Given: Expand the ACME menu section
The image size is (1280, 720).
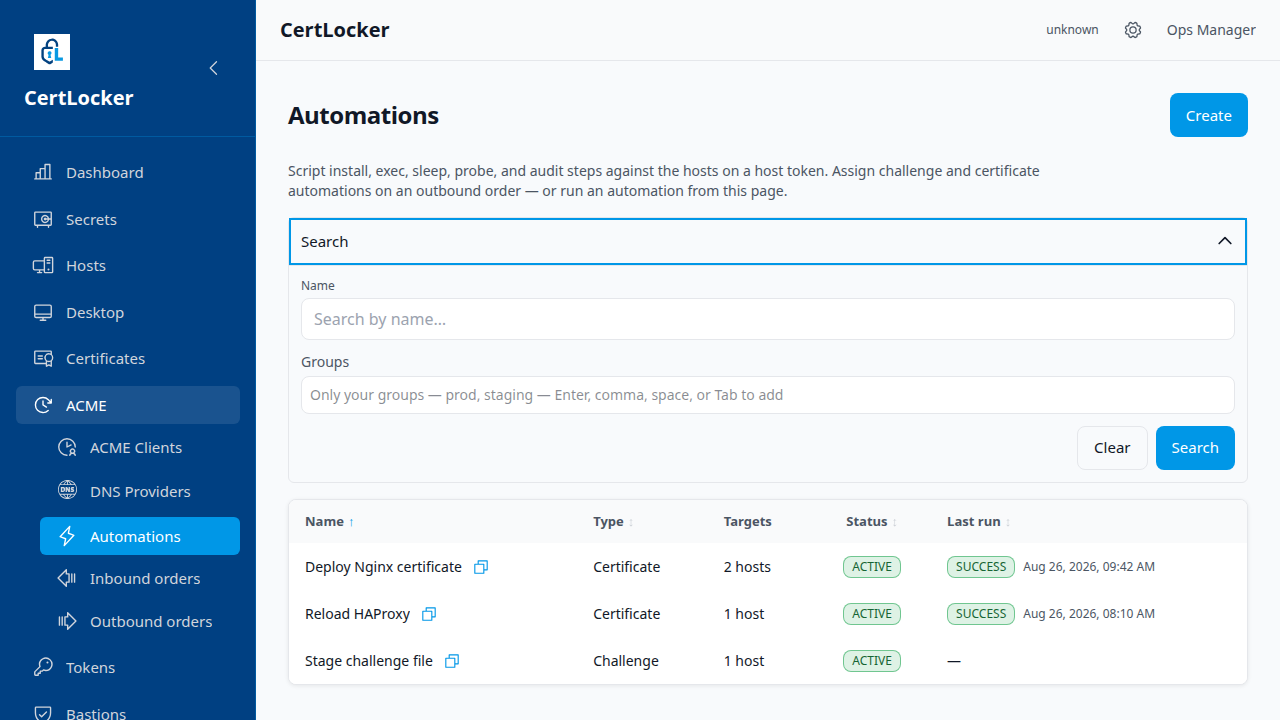Looking at the screenshot, I should pyautogui.click(x=128, y=405).
